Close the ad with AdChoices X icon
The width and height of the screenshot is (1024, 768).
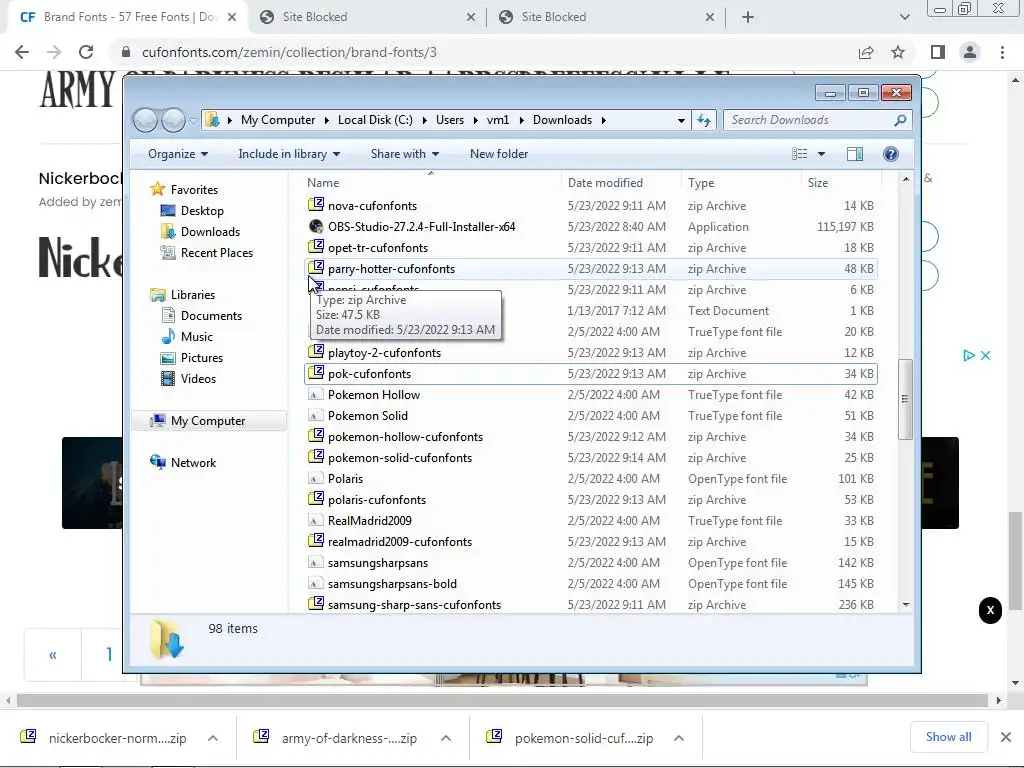click(x=985, y=355)
